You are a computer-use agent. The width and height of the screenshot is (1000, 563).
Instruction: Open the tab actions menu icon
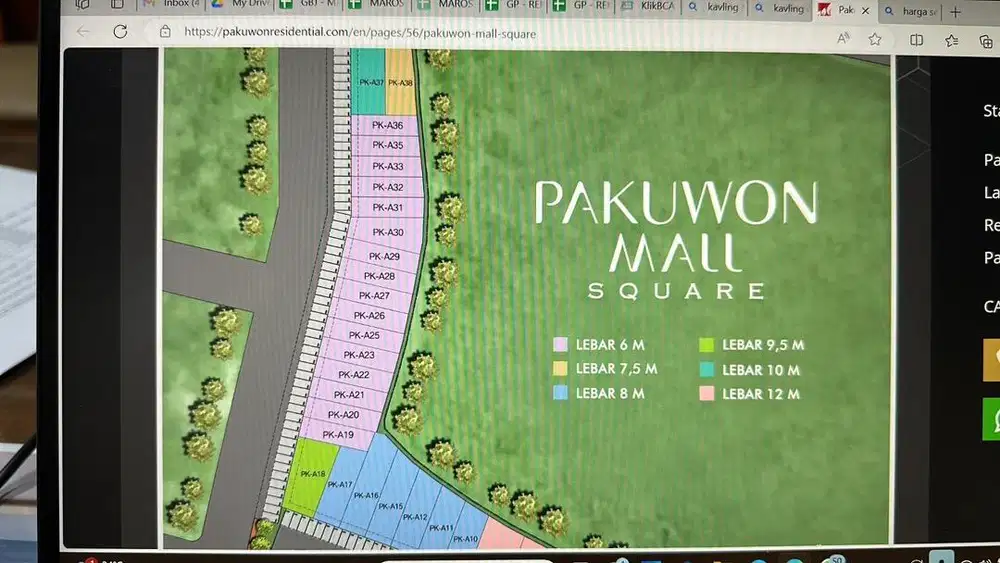(x=117, y=4)
